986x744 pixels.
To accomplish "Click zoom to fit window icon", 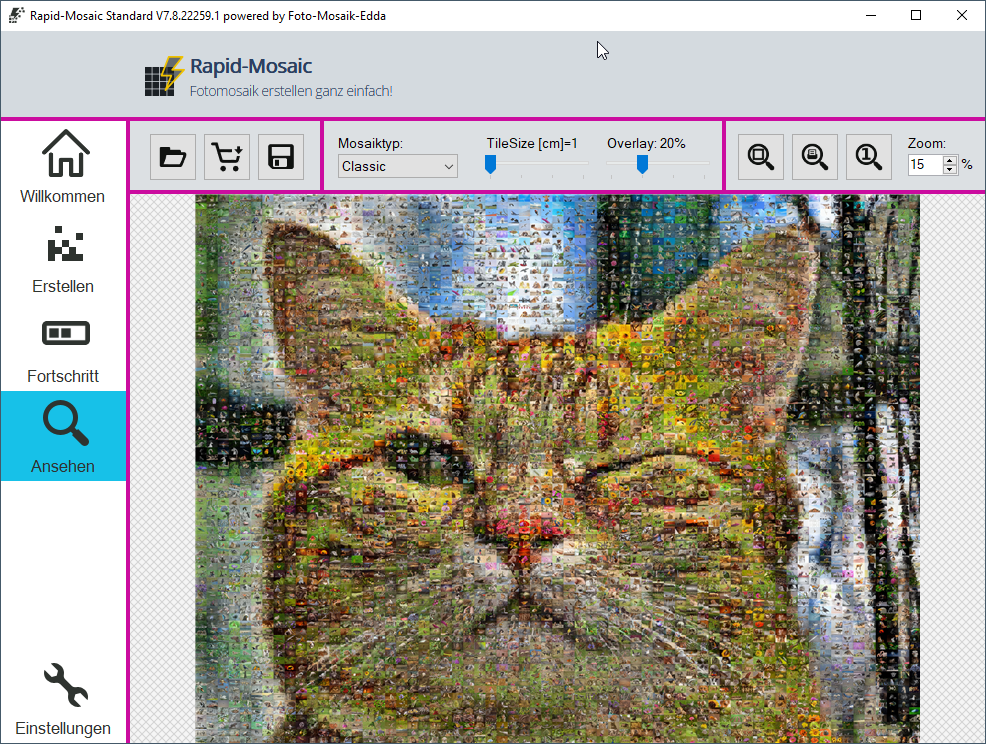I will 761,157.
